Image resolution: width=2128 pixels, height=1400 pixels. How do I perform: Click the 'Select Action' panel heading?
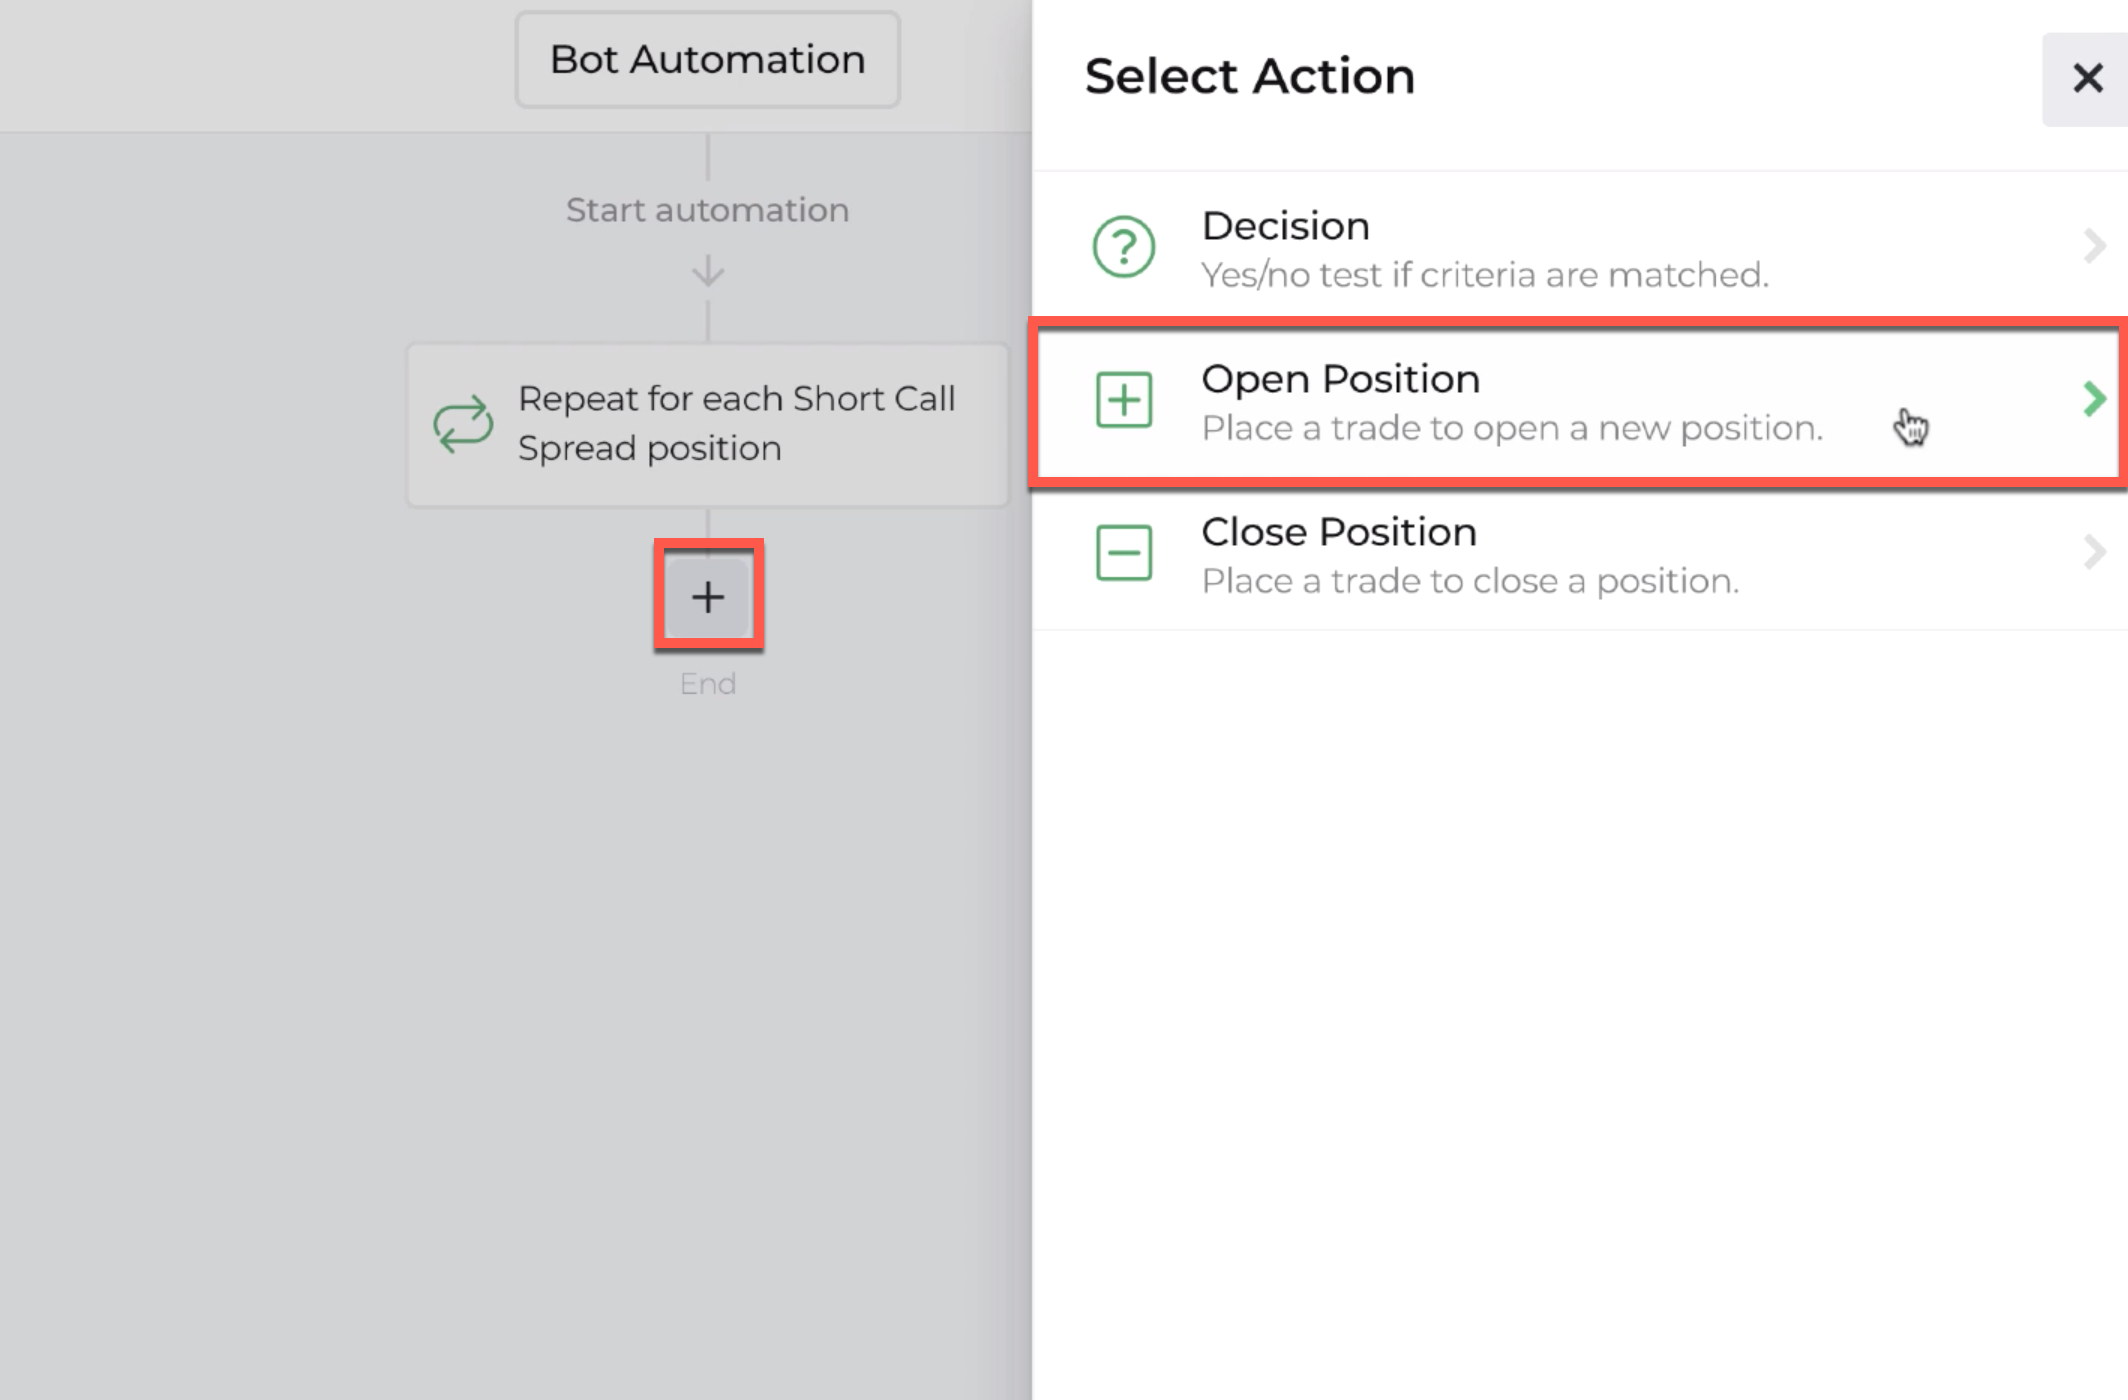[1250, 77]
